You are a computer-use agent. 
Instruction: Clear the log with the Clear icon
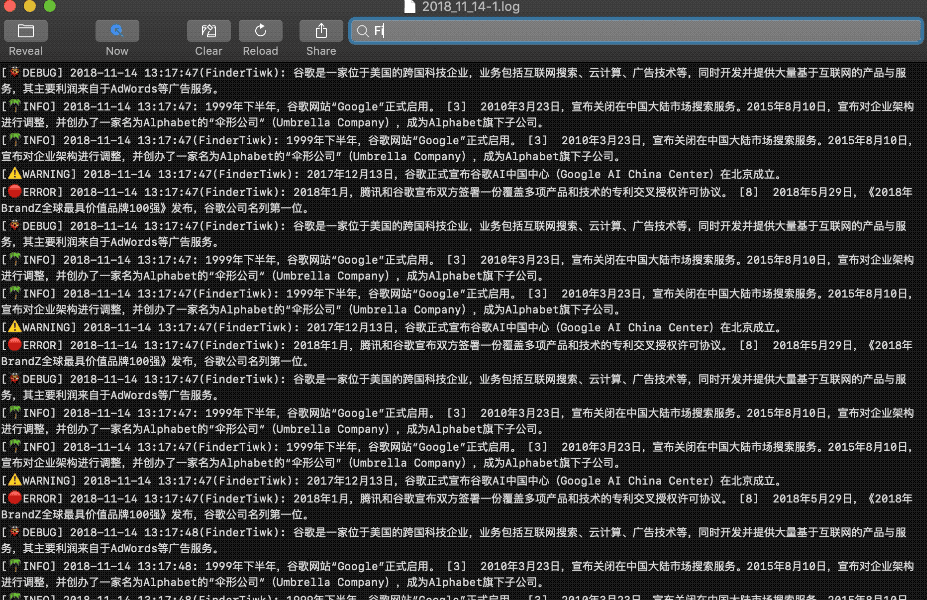209,31
